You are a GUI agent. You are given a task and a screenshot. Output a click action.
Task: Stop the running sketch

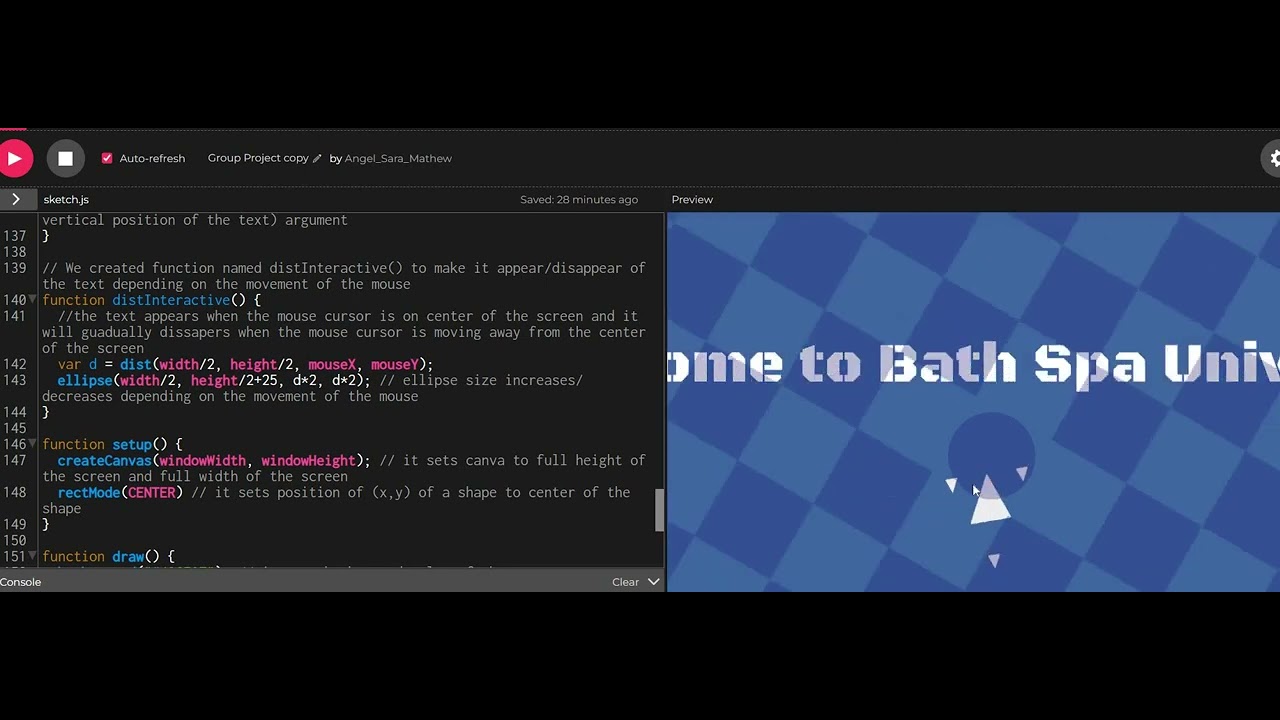tap(65, 158)
